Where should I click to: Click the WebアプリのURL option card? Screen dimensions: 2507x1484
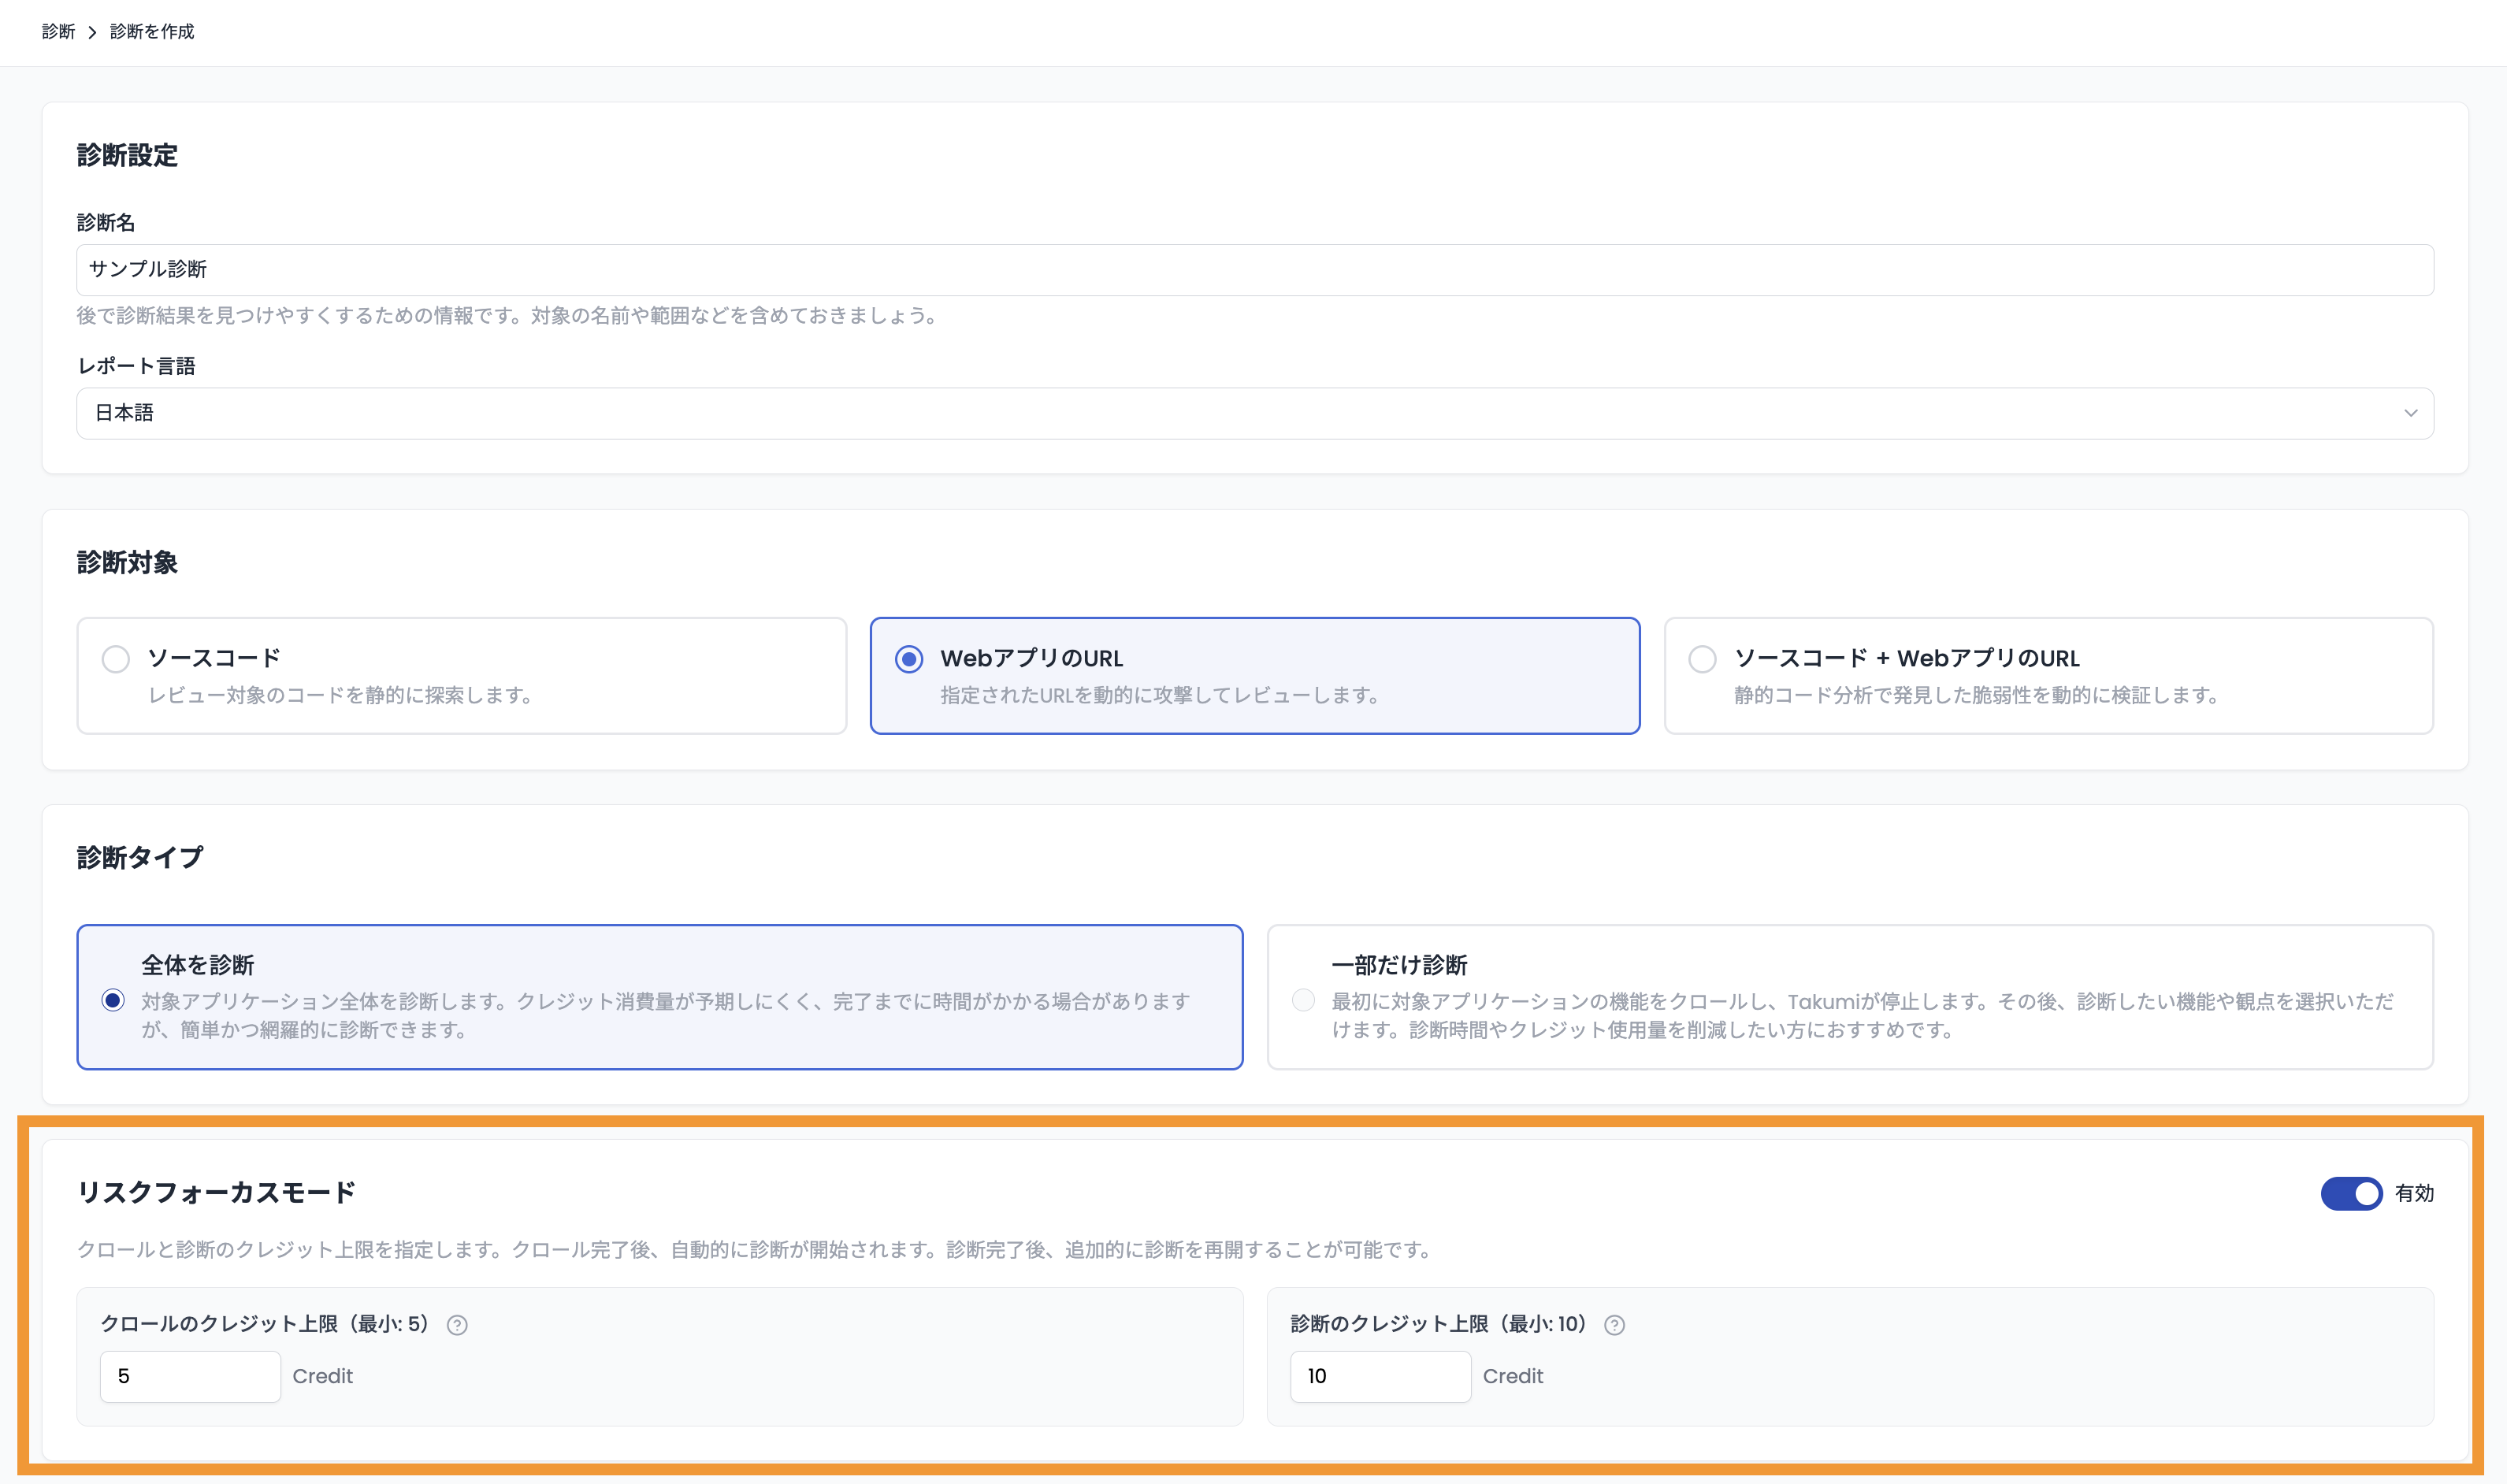pyautogui.click(x=1255, y=675)
